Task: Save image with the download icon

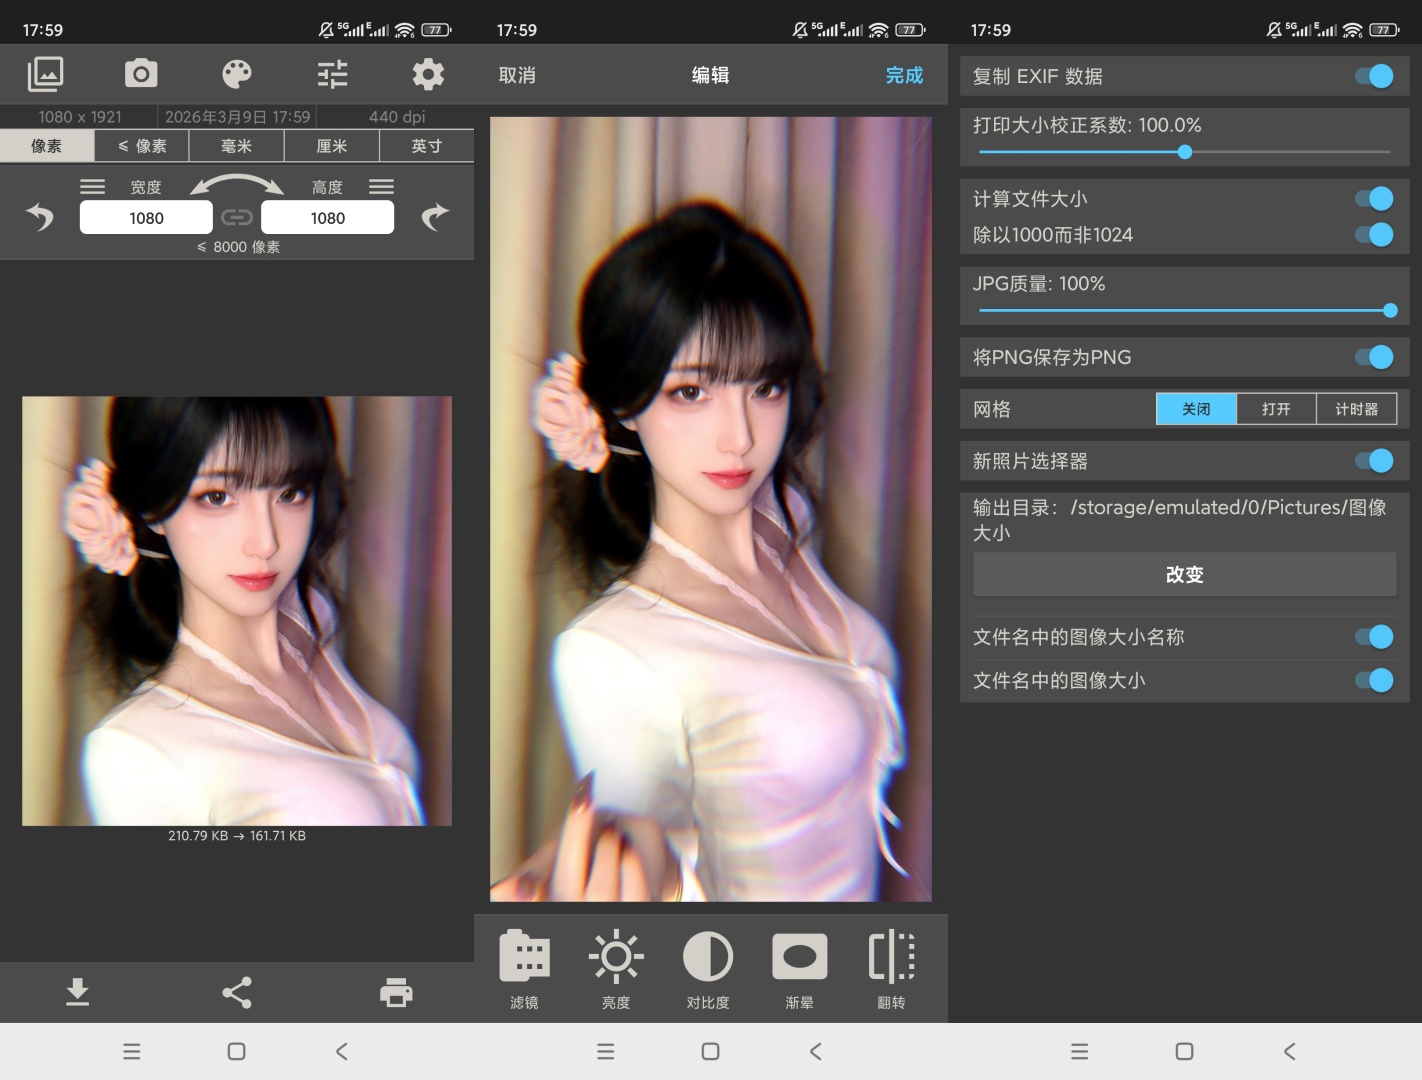Action: click(78, 992)
